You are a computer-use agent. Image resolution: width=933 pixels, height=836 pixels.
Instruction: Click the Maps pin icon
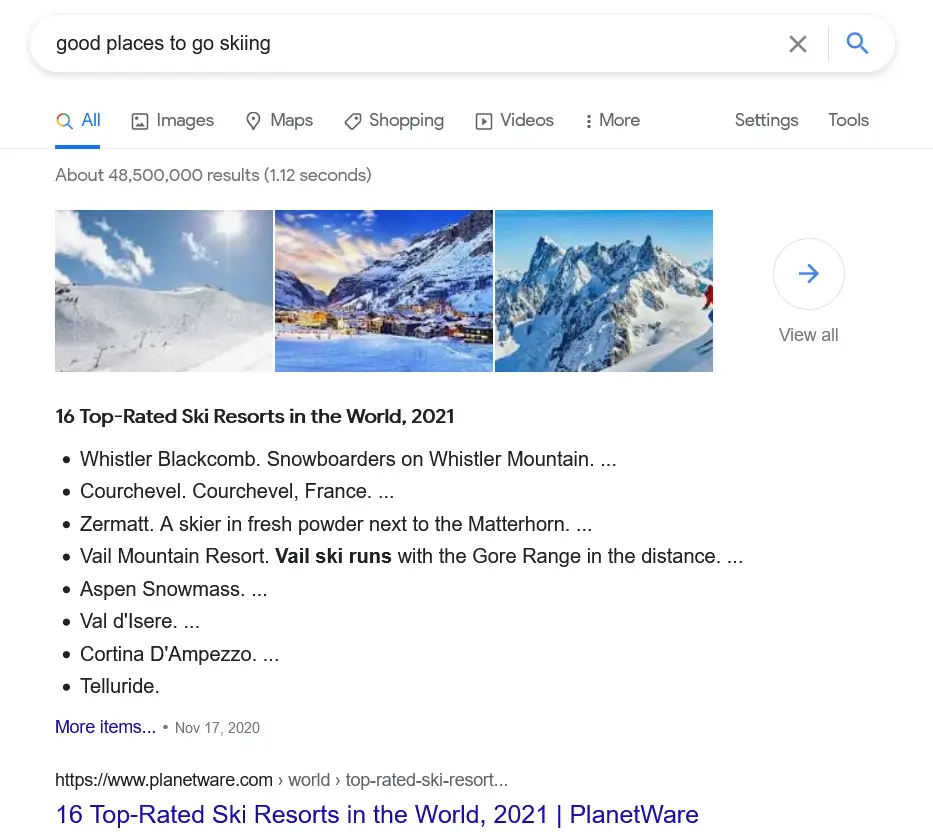(253, 121)
